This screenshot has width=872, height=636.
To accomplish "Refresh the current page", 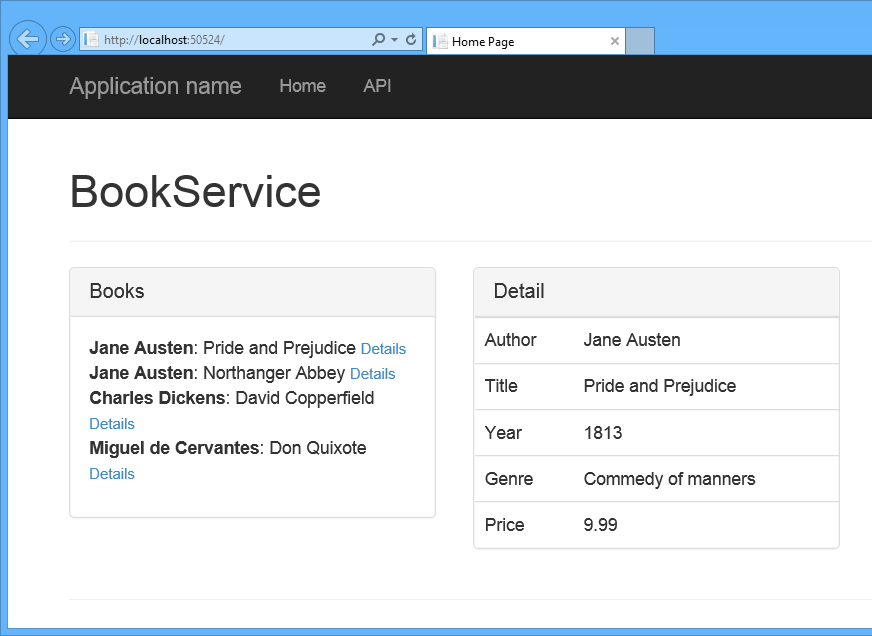I will pos(411,40).
